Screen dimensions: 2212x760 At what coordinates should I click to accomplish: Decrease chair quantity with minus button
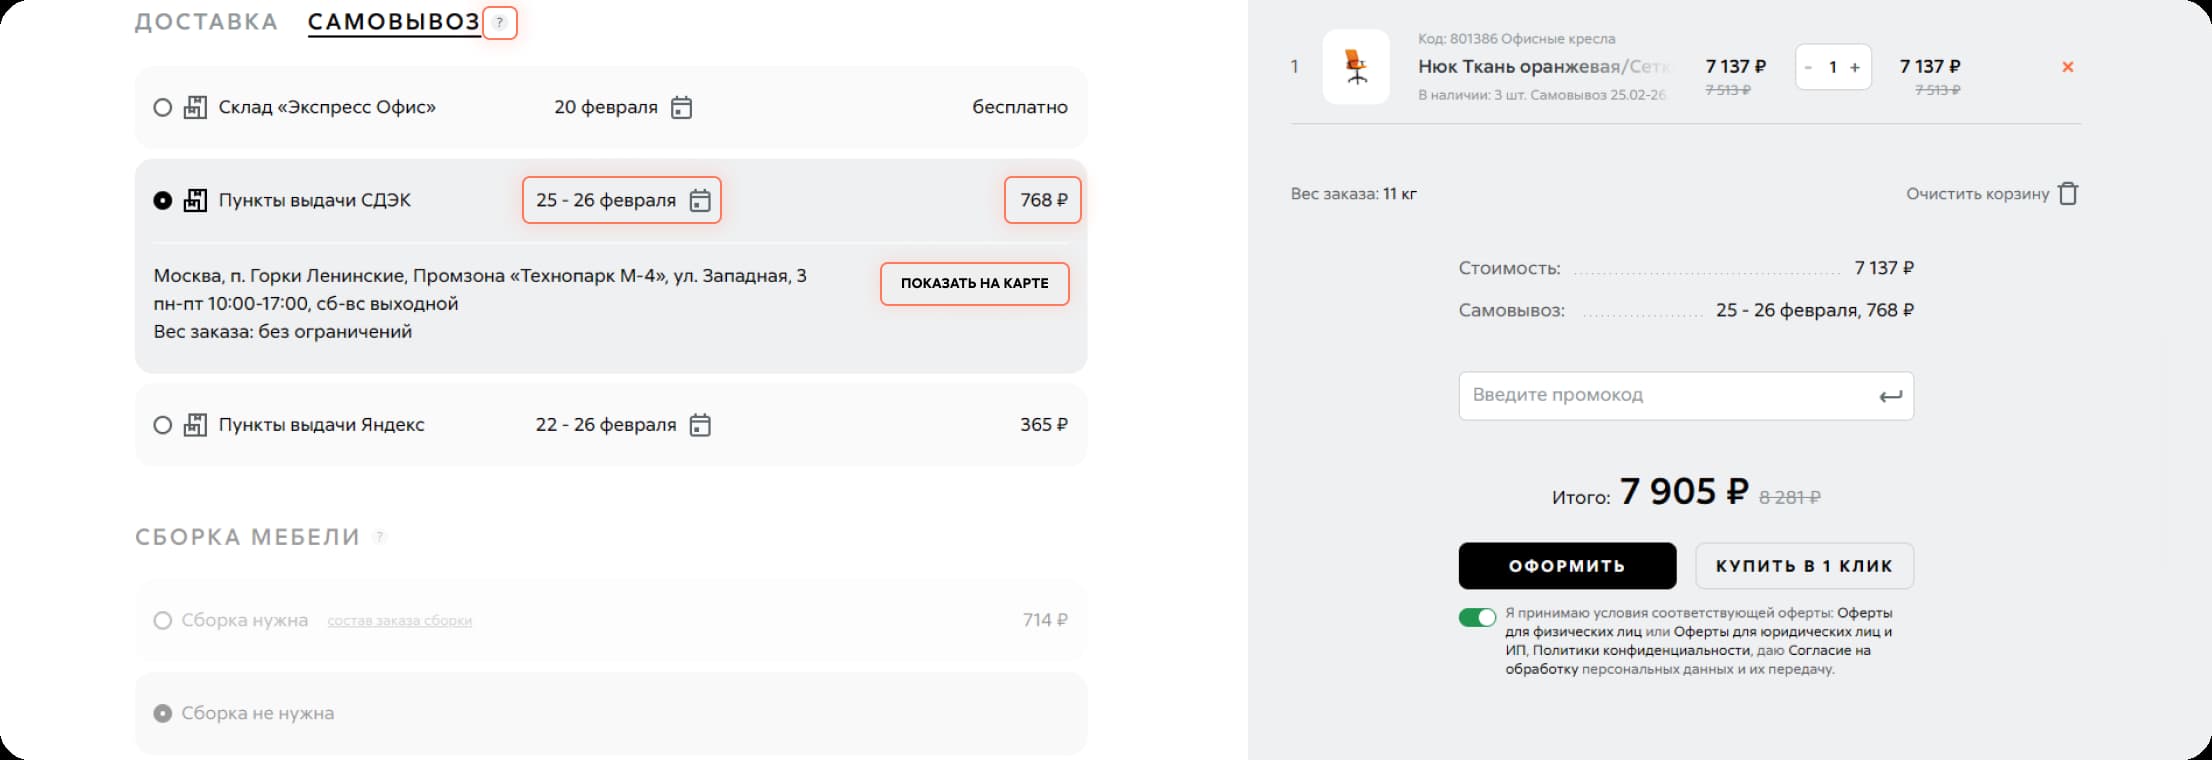pyautogui.click(x=1808, y=68)
